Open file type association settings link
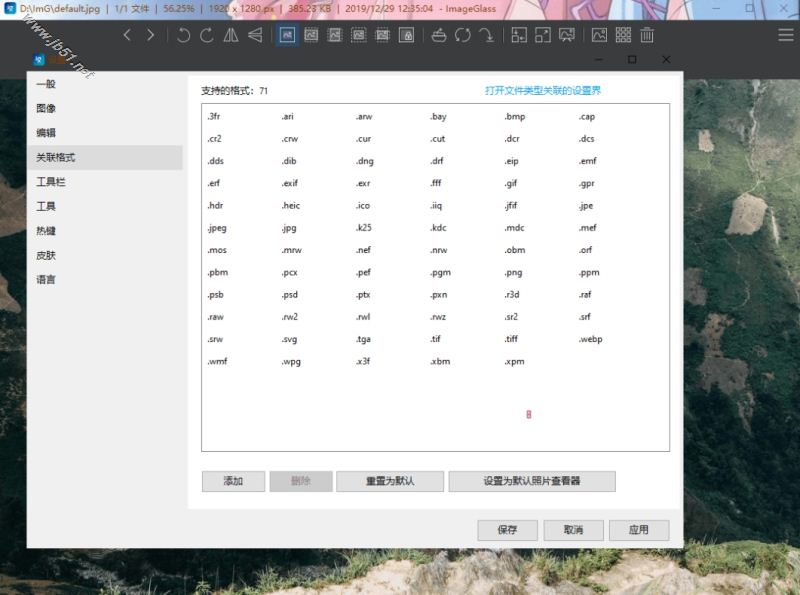This screenshot has height=595, width=800. click(x=543, y=91)
